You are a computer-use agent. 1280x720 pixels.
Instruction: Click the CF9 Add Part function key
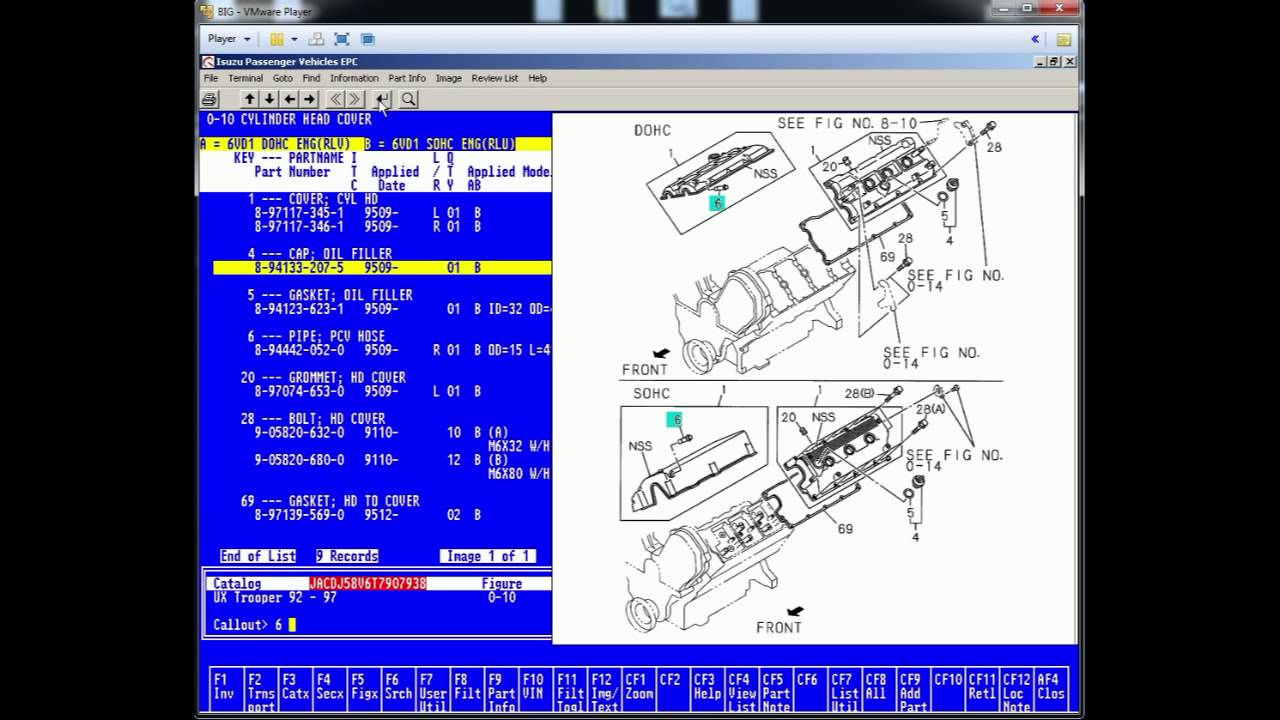point(912,692)
